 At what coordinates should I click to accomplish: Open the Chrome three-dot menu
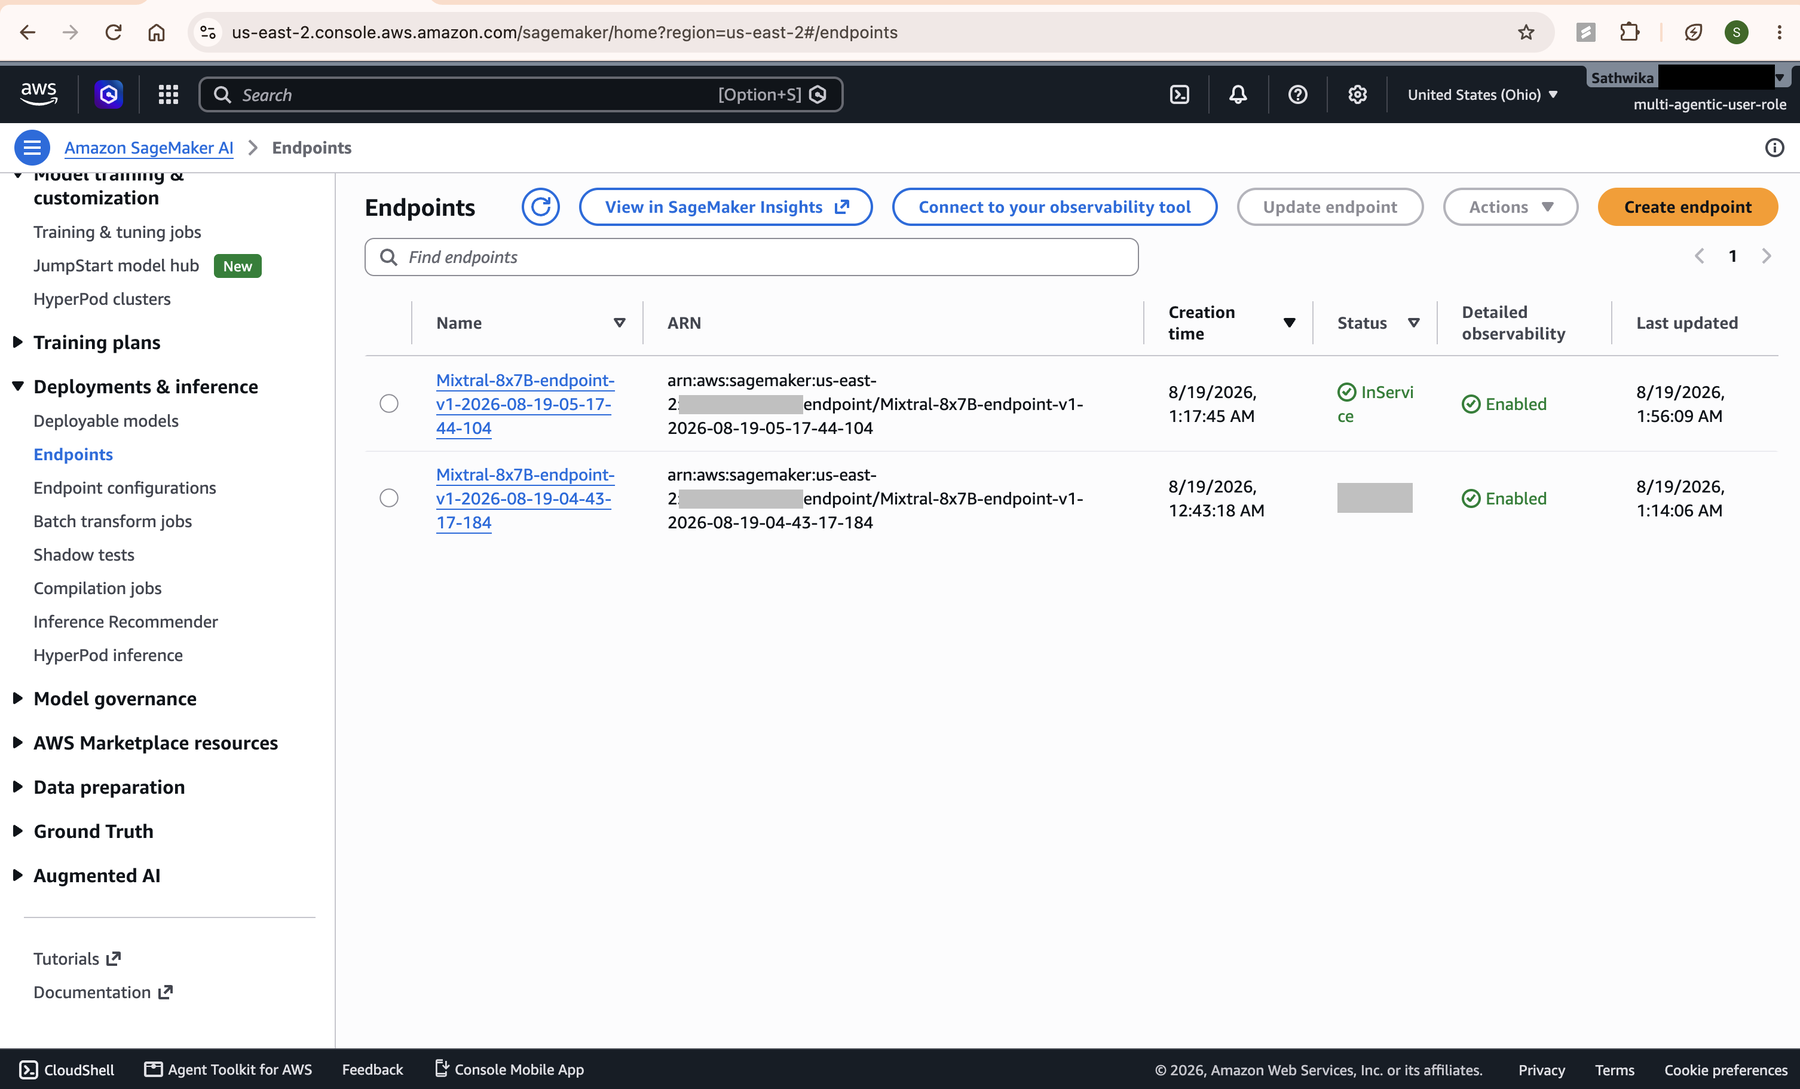[x=1780, y=32]
